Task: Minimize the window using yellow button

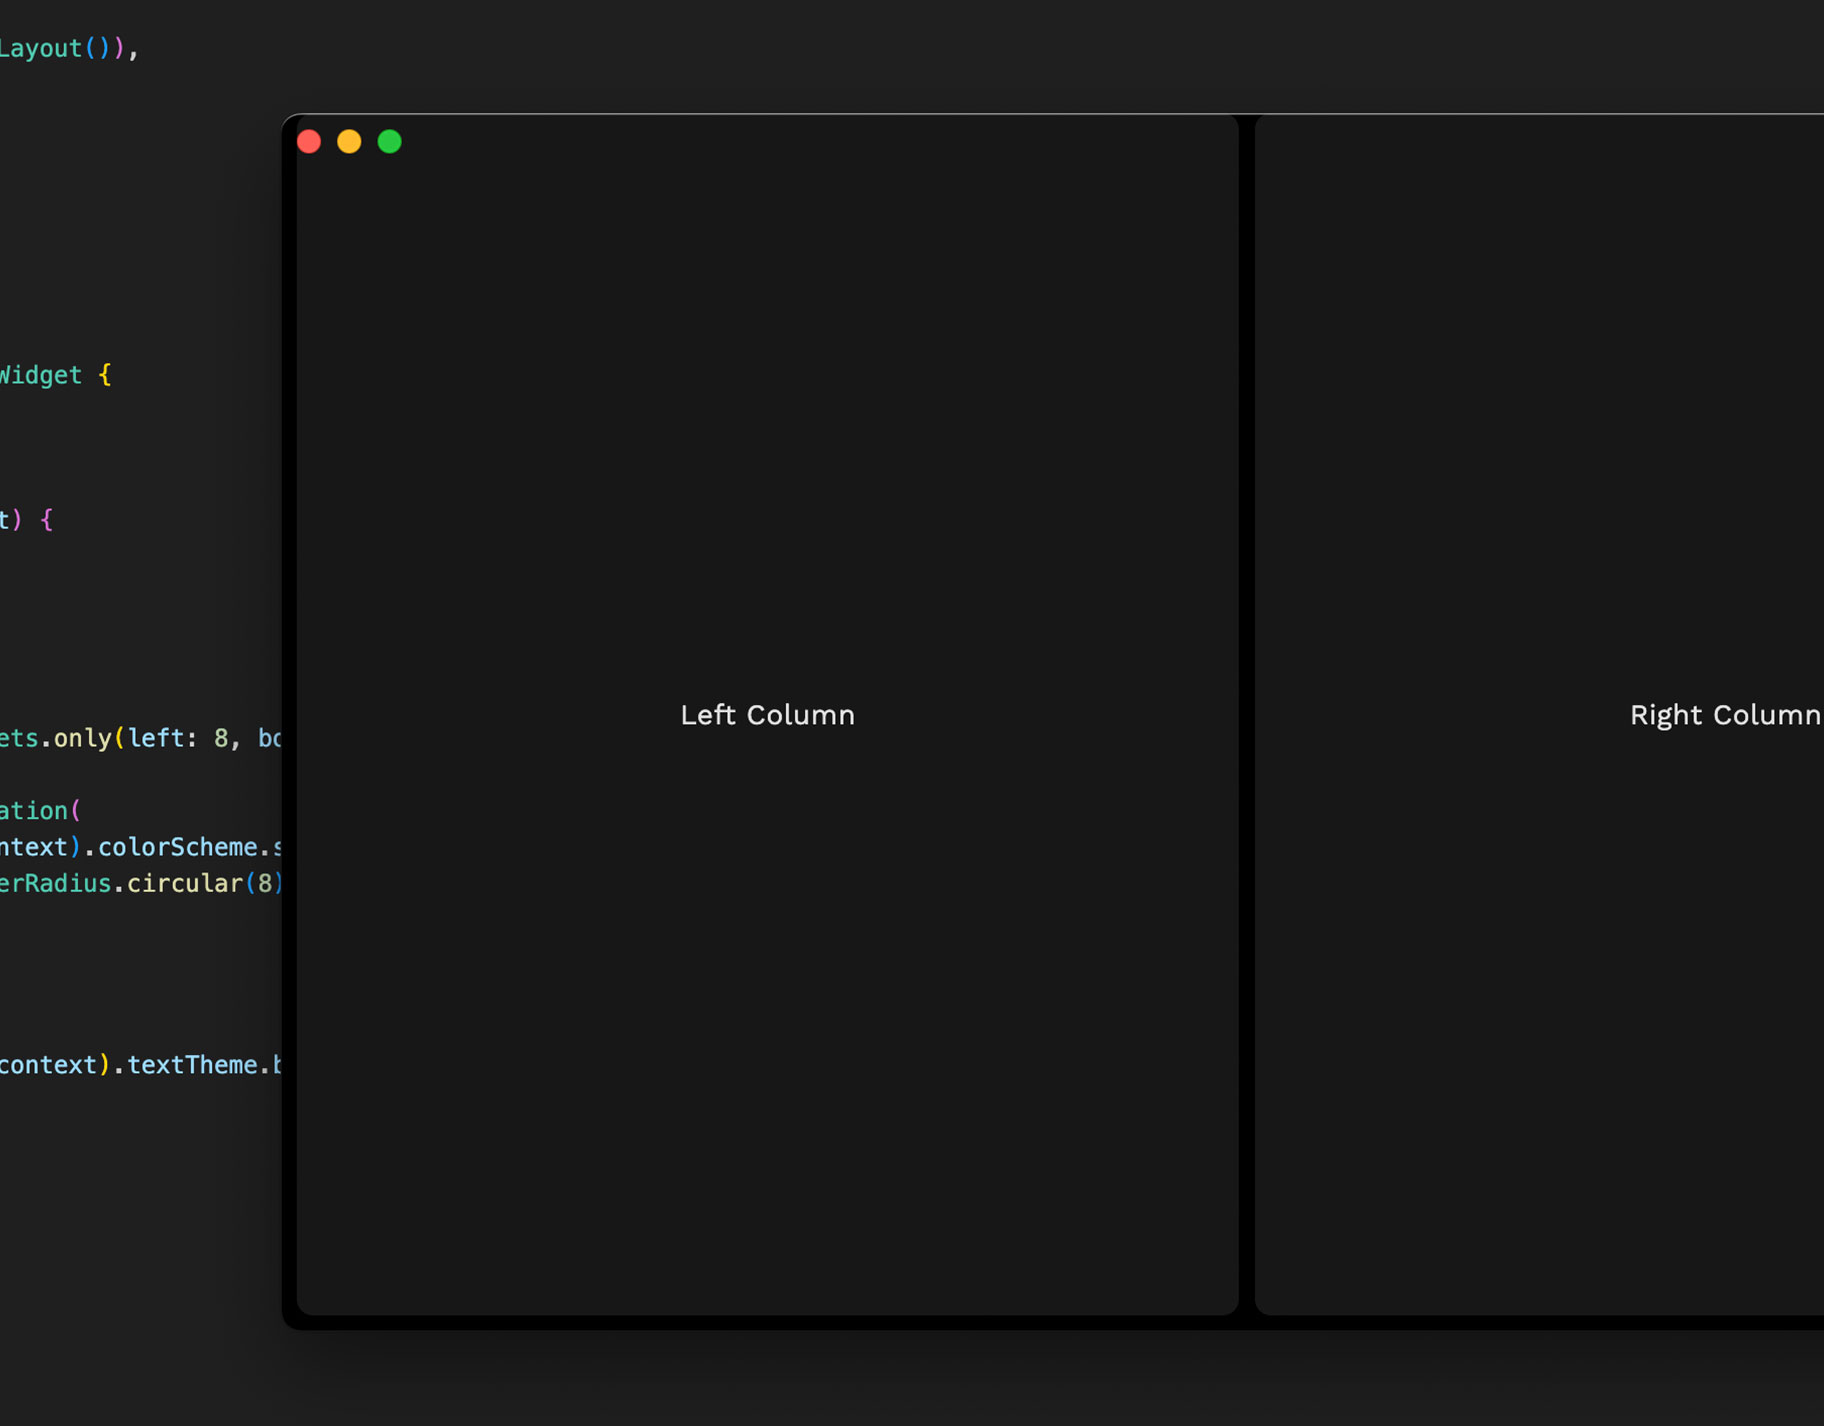Action: pyautogui.click(x=349, y=142)
